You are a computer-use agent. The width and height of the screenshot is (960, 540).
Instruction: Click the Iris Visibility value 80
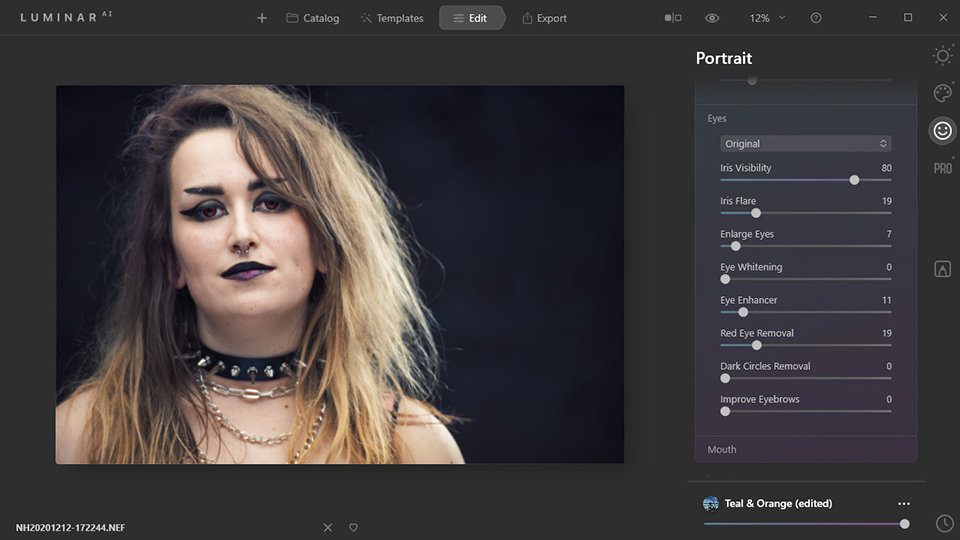pos(886,168)
